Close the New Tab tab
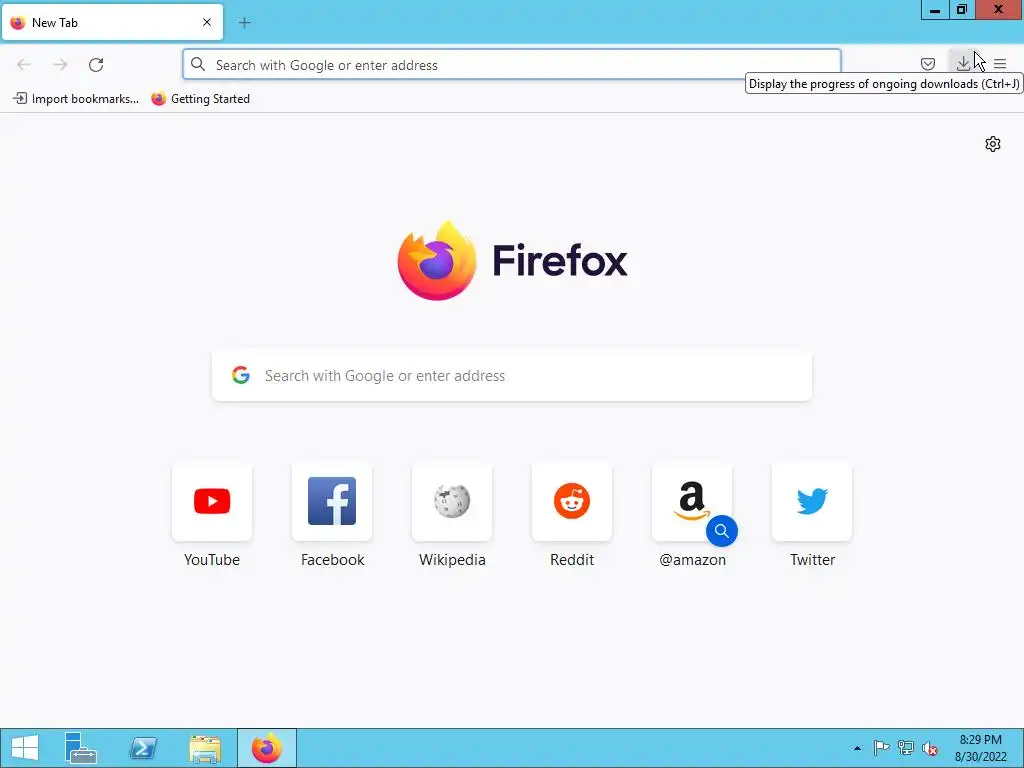The image size is (1024, 768). pos(207,22)
